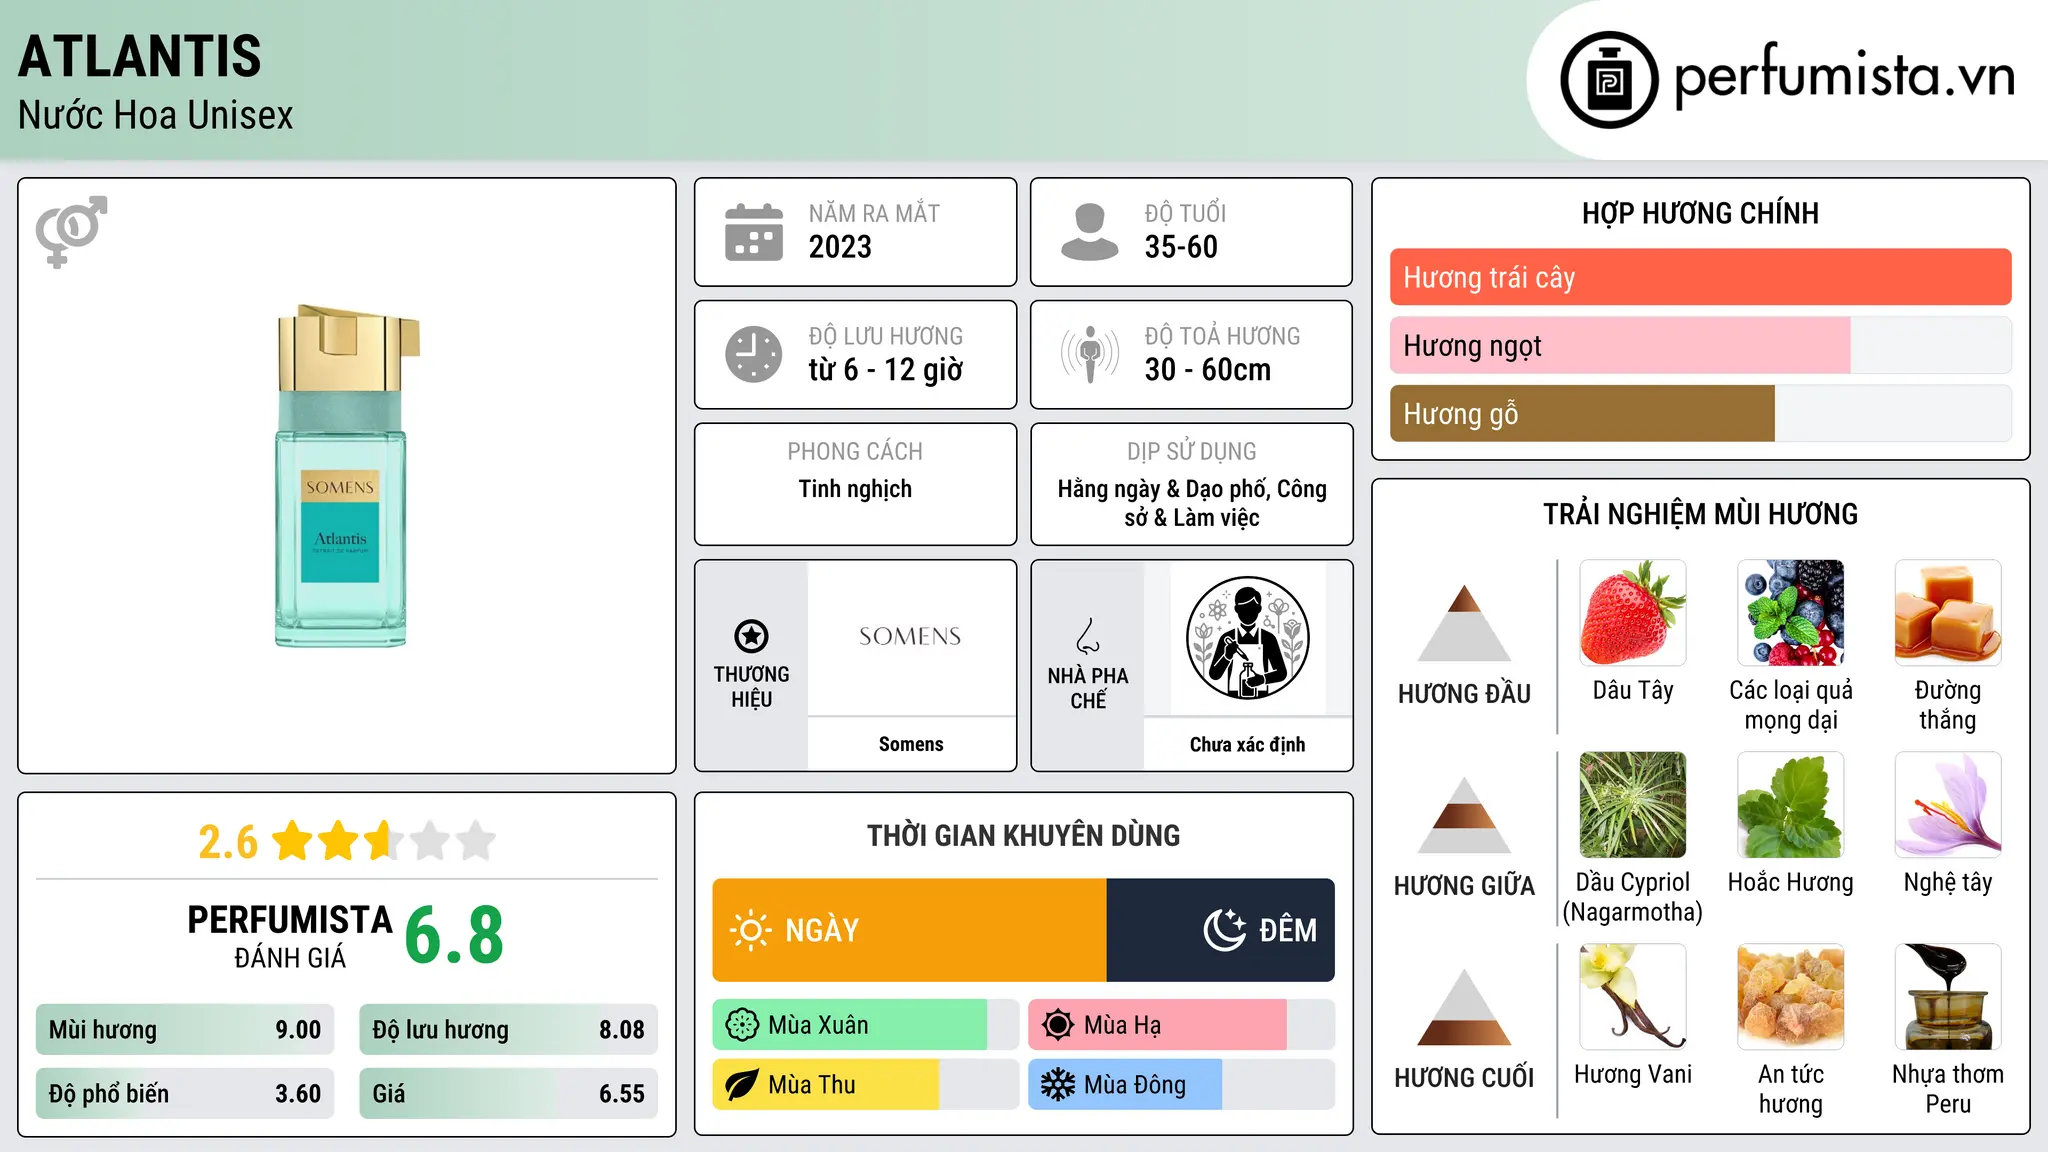The image size is (2048, 1152).
Task: Click the Chưa xác định perfumer label
Action: click(x=1247, y=744)
